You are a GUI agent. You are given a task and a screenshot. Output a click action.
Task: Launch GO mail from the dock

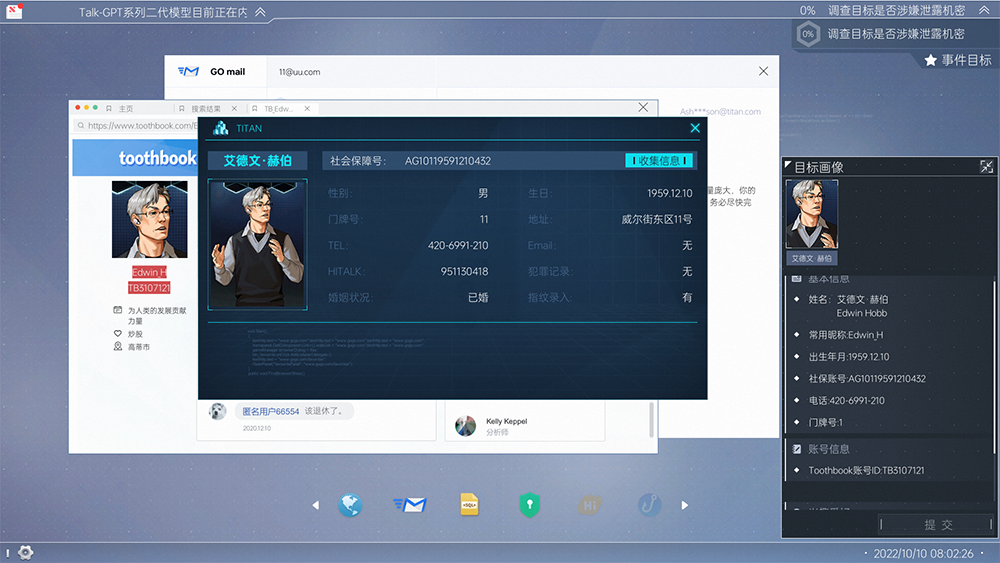(410, 506)
